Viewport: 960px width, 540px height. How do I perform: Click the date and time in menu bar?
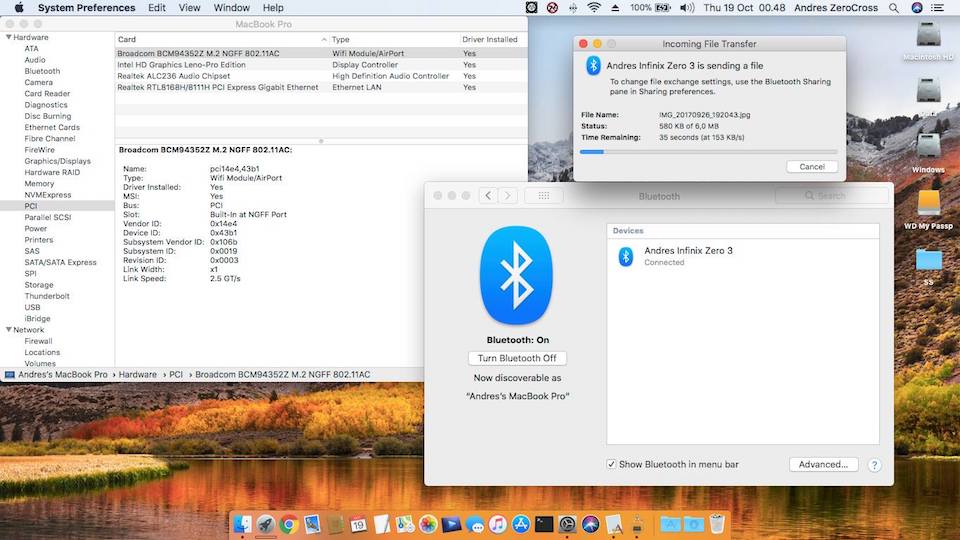coord(744,8)
